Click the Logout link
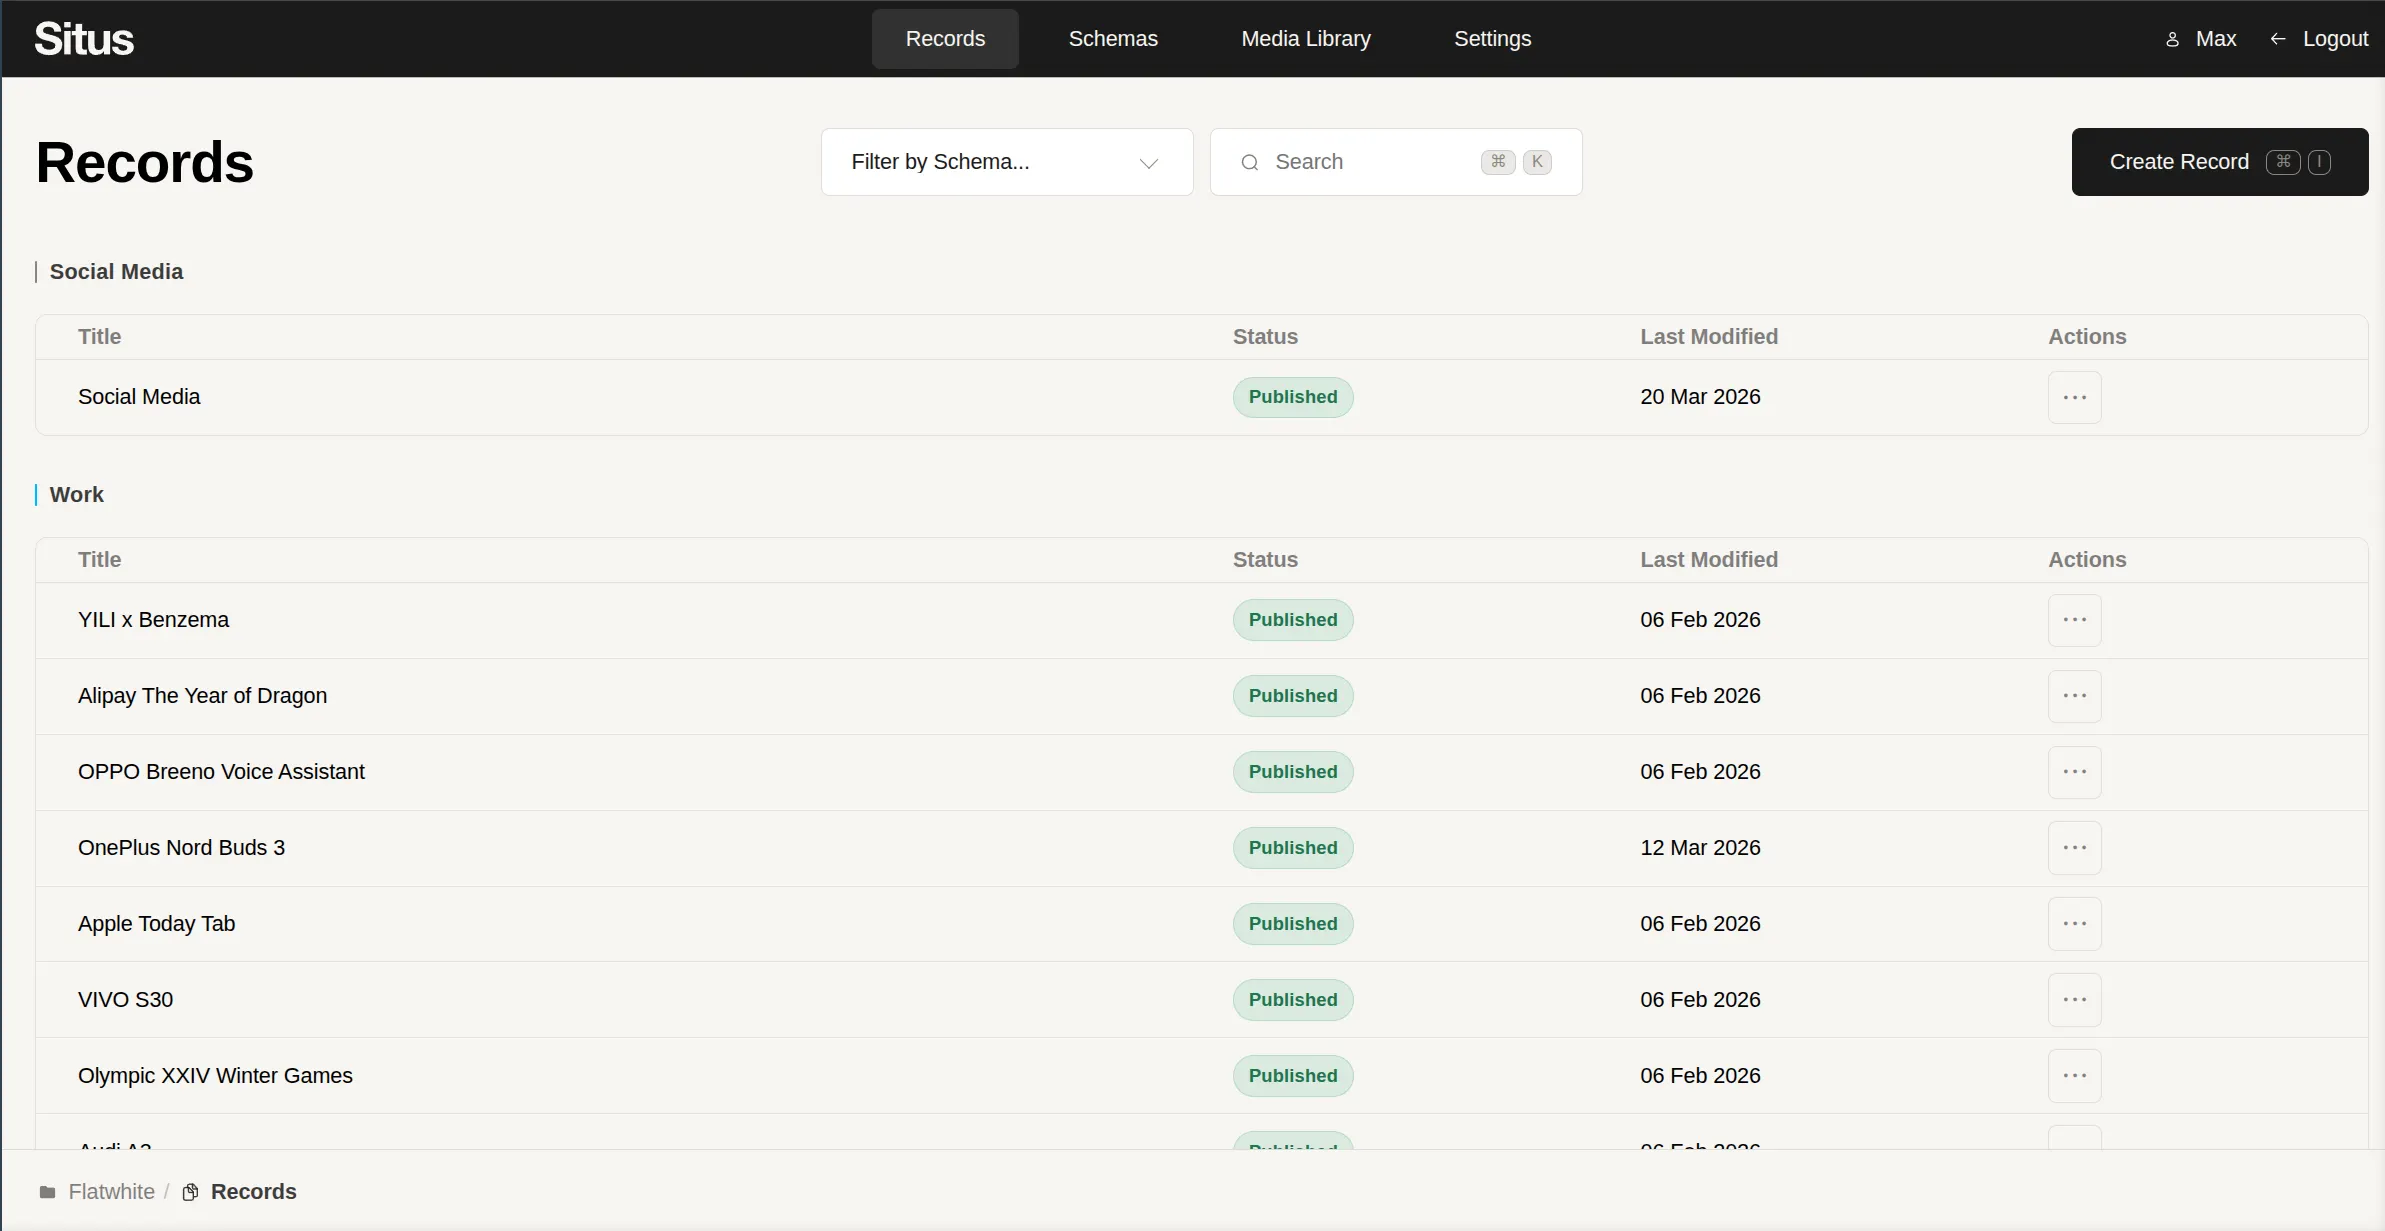This screenshot has width=2385, height=1231. [x=2334, y=39]
